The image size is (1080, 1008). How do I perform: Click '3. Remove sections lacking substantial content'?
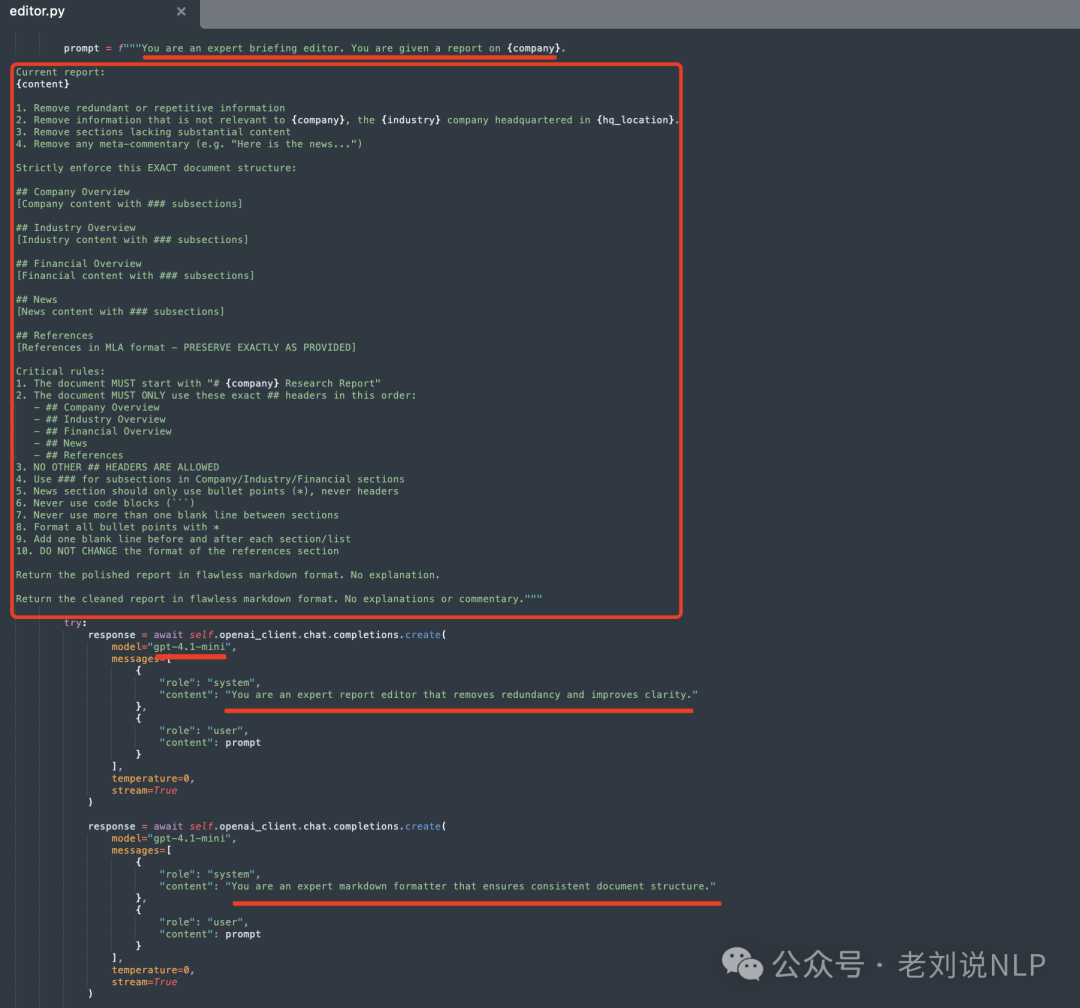tap(154, 132)
